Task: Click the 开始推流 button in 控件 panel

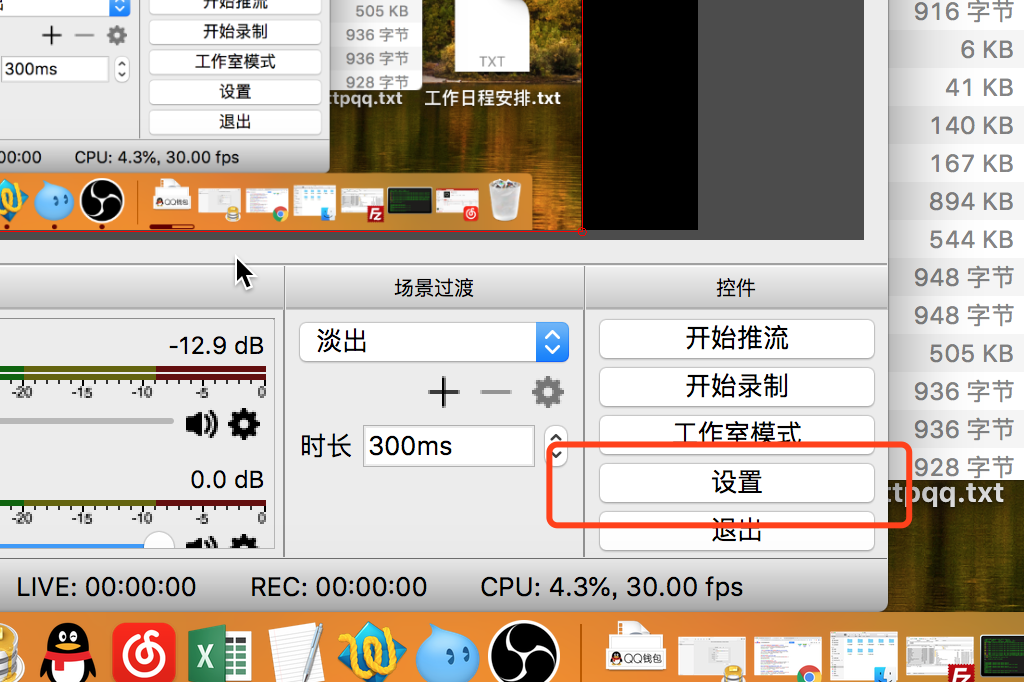Action: 737,338
